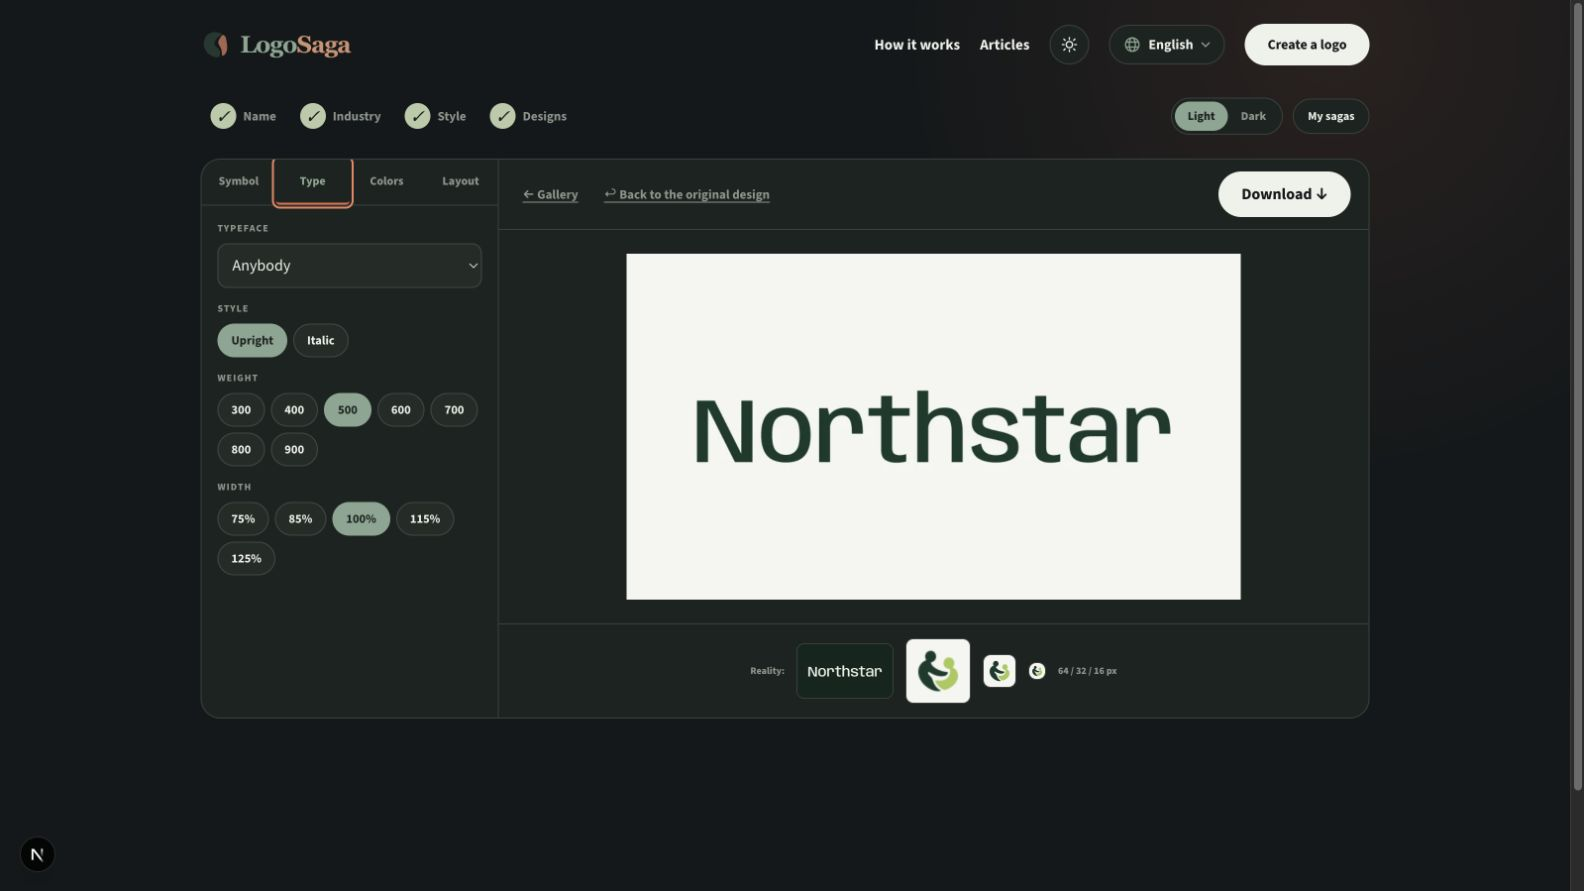
Task: Click the Name step label
Action: coord(259,116)
